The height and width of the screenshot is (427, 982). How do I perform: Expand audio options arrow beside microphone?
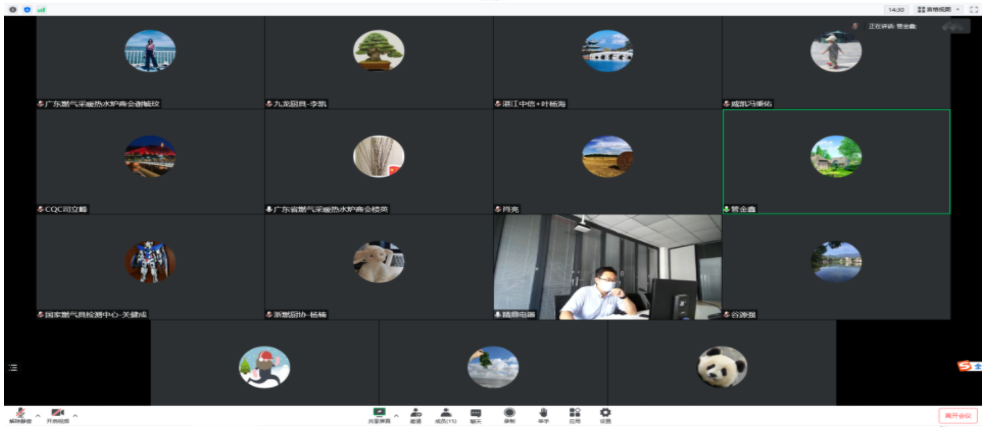tap(38, 414)
